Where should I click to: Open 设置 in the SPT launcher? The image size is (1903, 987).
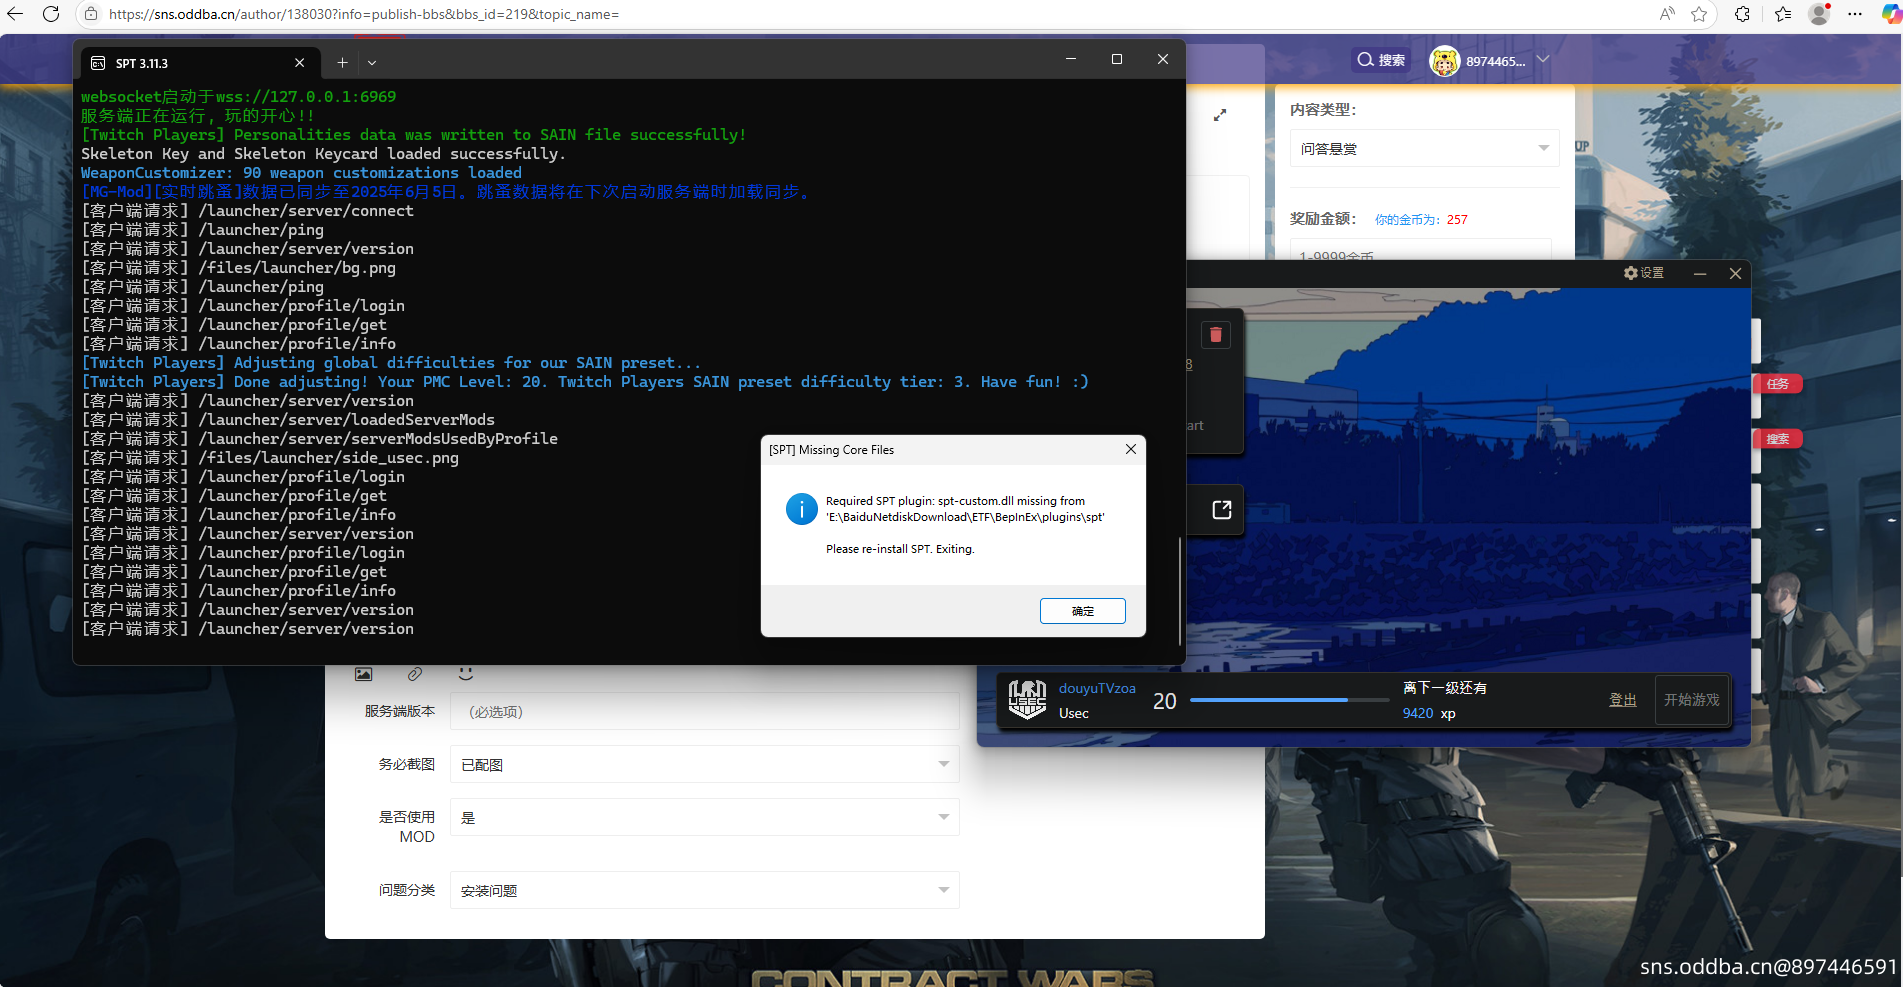[1644, 273]
